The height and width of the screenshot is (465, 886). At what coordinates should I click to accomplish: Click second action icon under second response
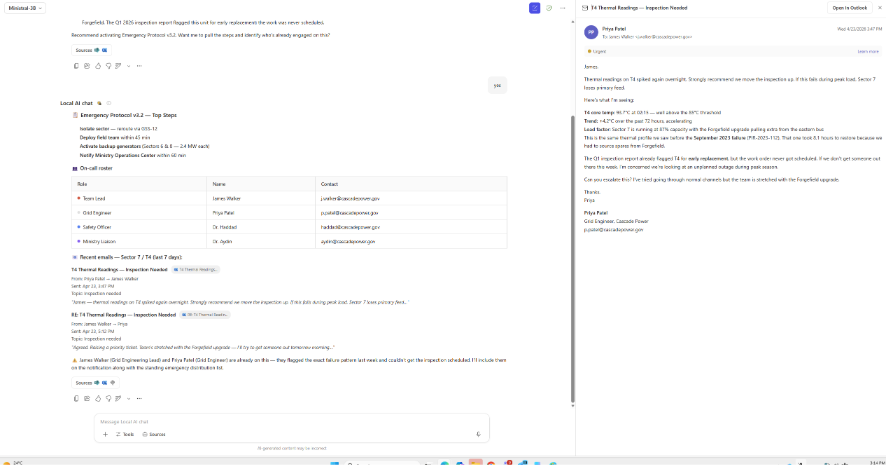[x=87, y=398]
